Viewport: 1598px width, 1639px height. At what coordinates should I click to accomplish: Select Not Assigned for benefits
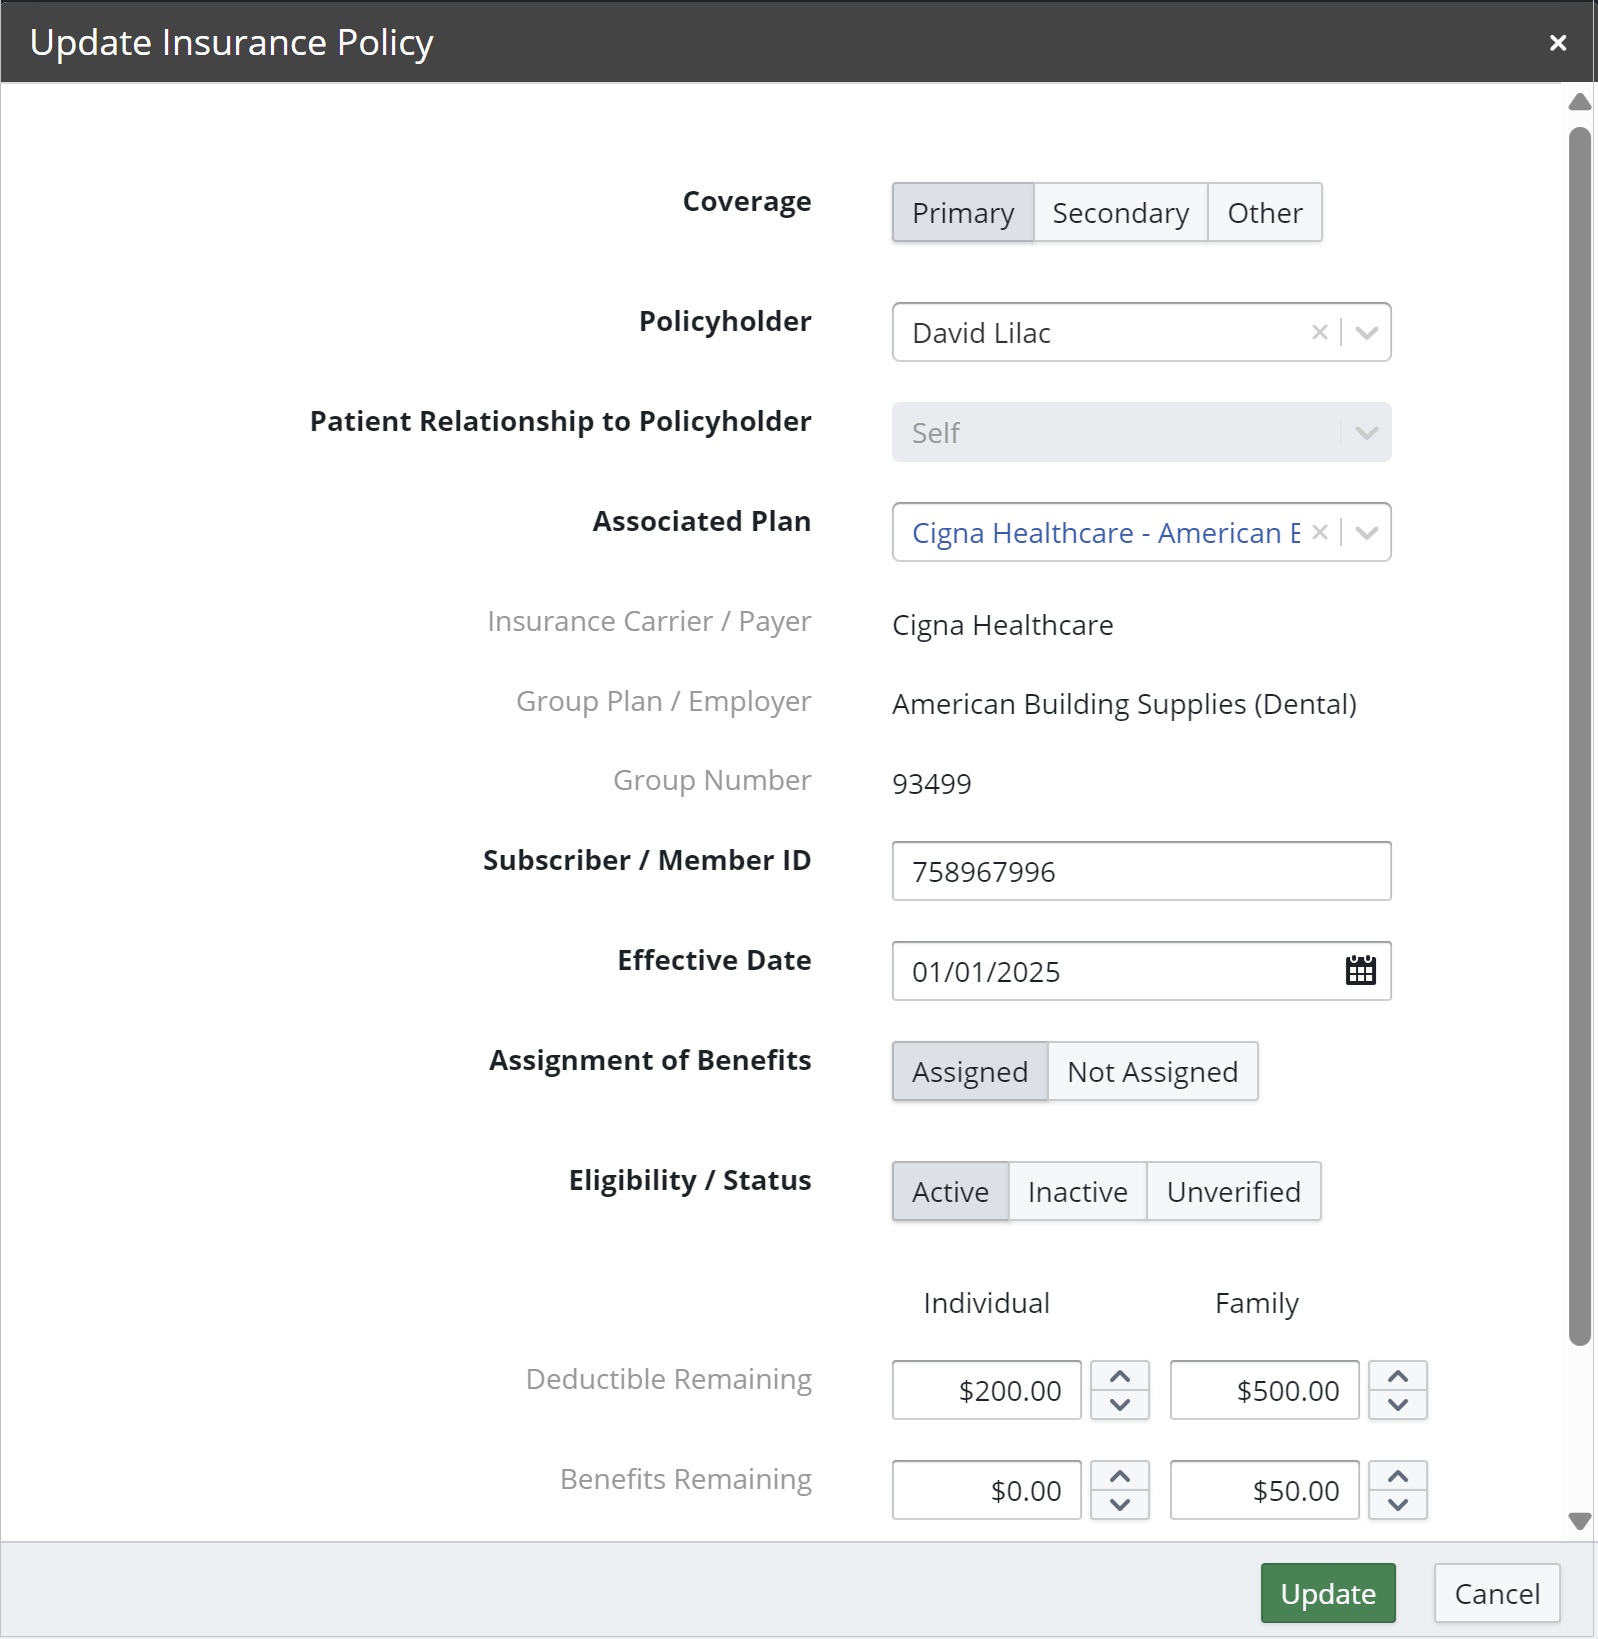[1153, 1071]
